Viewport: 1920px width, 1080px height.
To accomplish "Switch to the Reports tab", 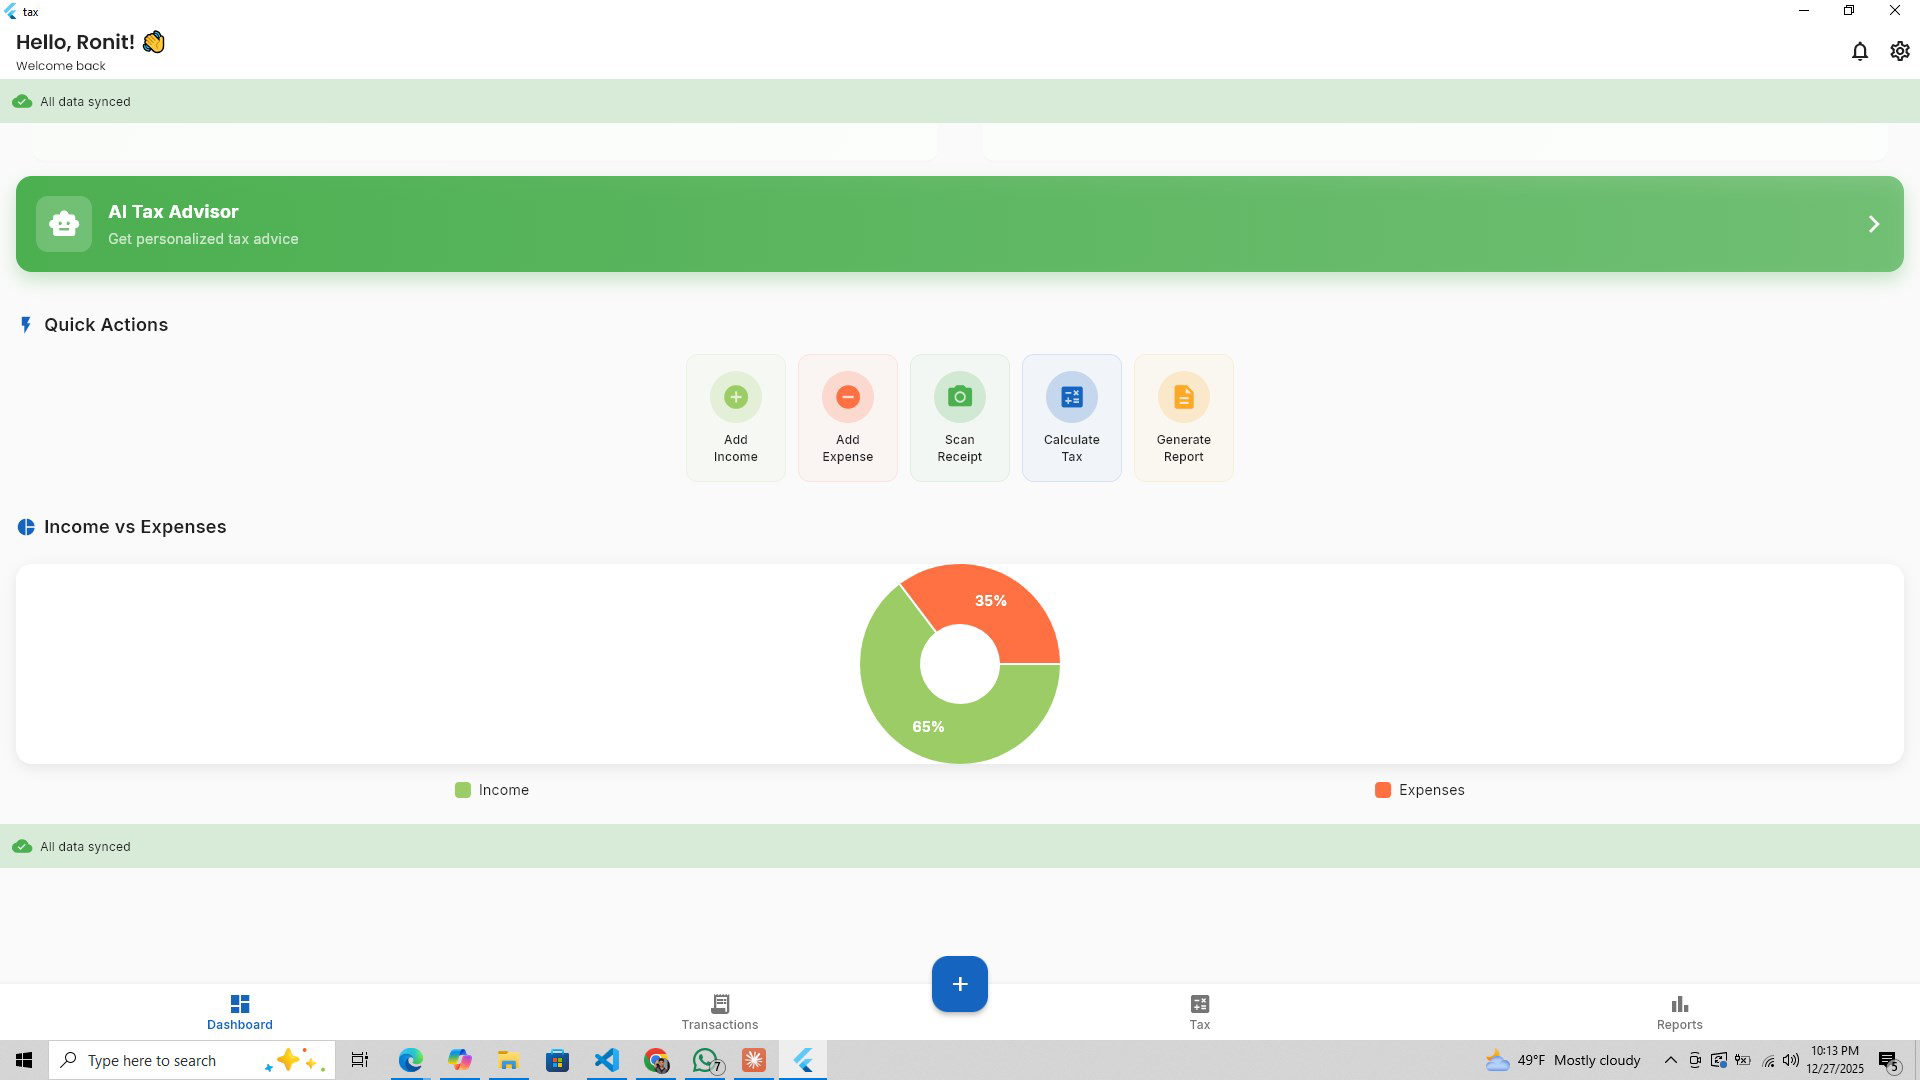I will pyautogui.click(x=1679, y=1012).
